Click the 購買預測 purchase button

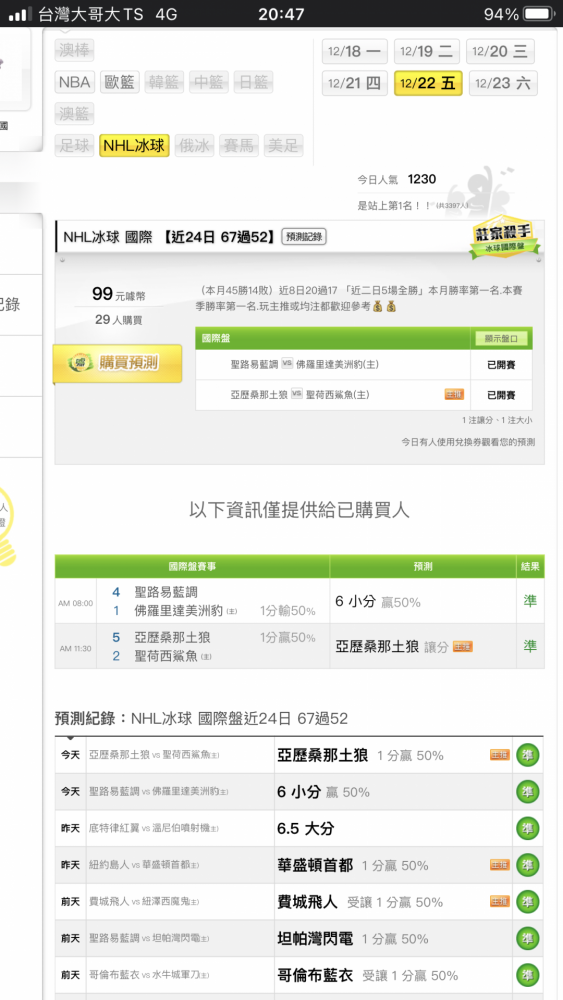click(x=117, y=364)
